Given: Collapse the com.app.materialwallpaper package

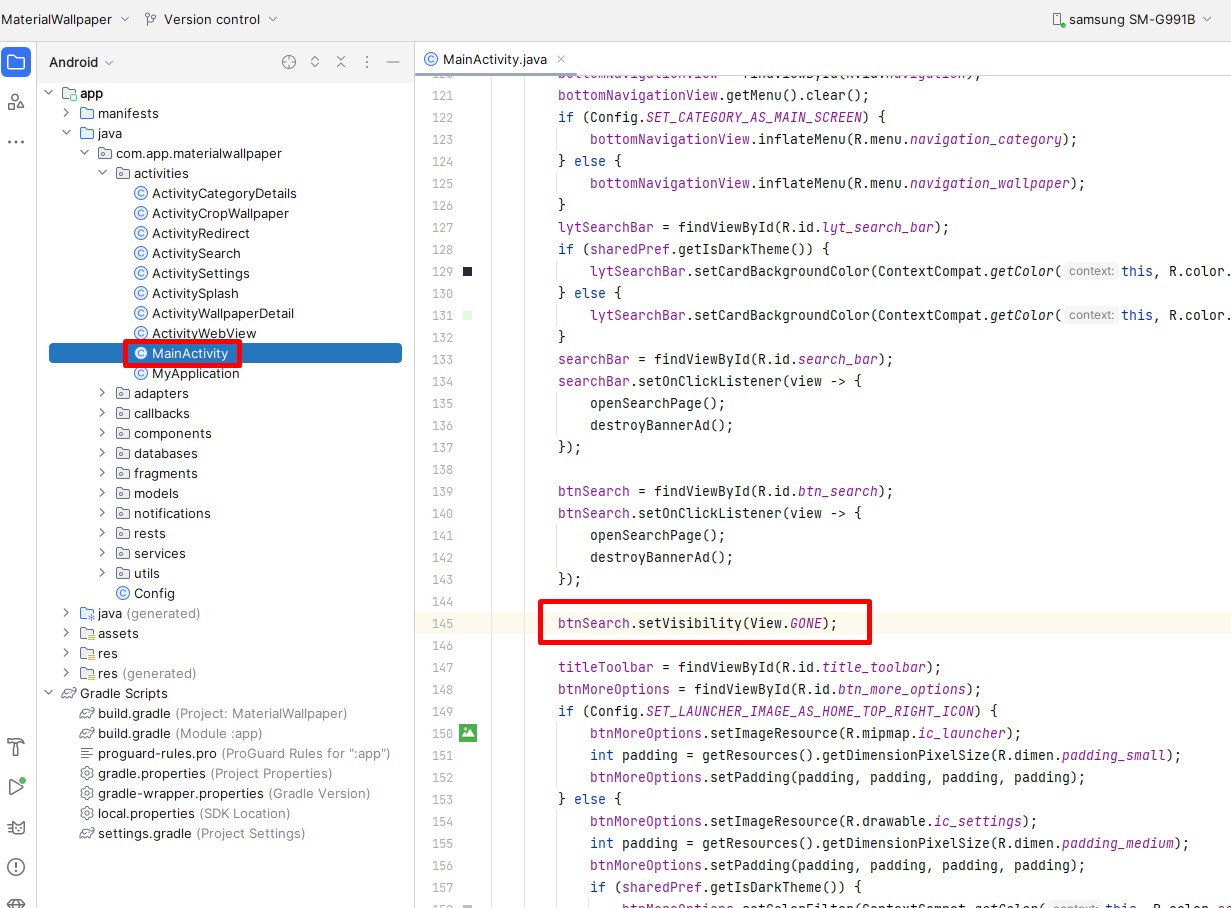Looking at the screenshot, I should point(85,153).
